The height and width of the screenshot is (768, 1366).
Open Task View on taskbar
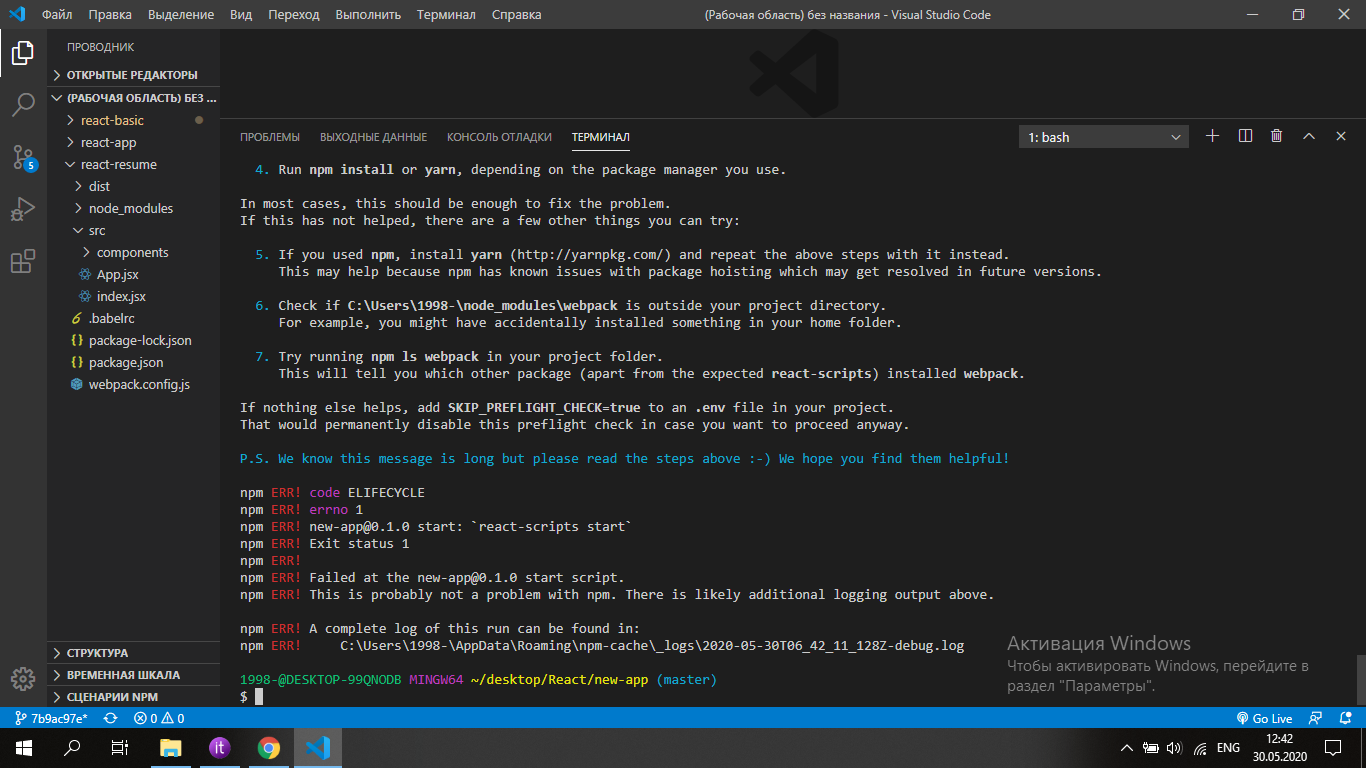(x=120, y=747)
